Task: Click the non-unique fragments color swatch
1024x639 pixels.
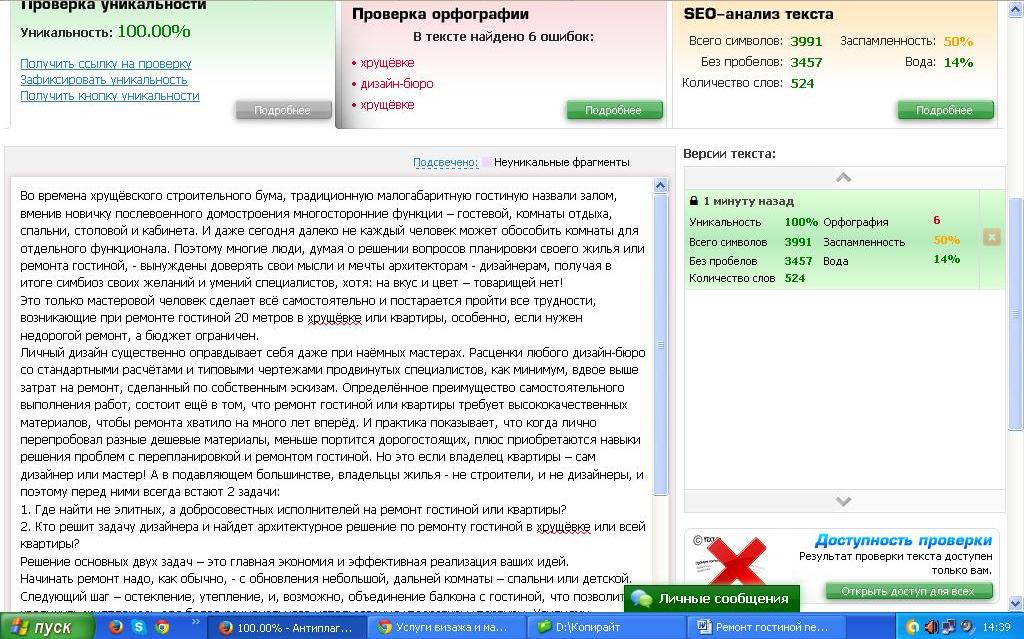Action: pyautogui.click(x=487, y=161)
